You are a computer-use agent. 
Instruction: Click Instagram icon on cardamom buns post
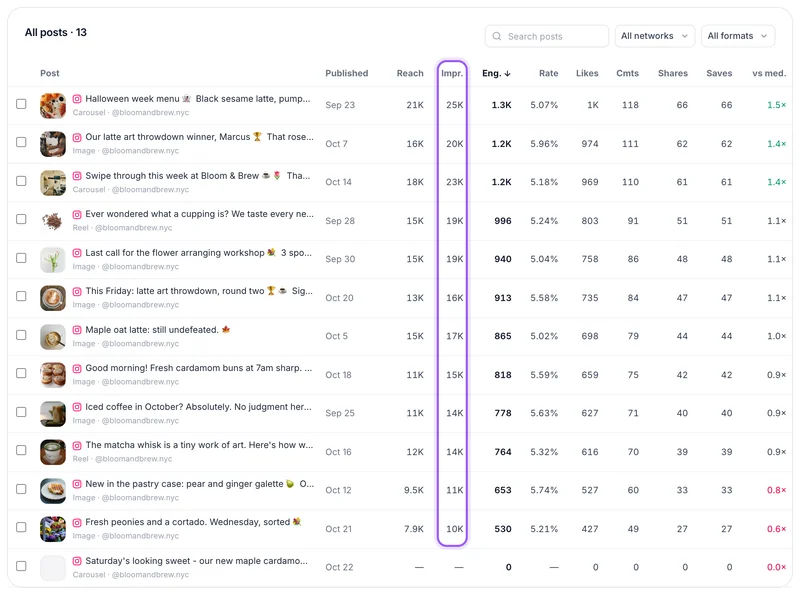(77, 368)
